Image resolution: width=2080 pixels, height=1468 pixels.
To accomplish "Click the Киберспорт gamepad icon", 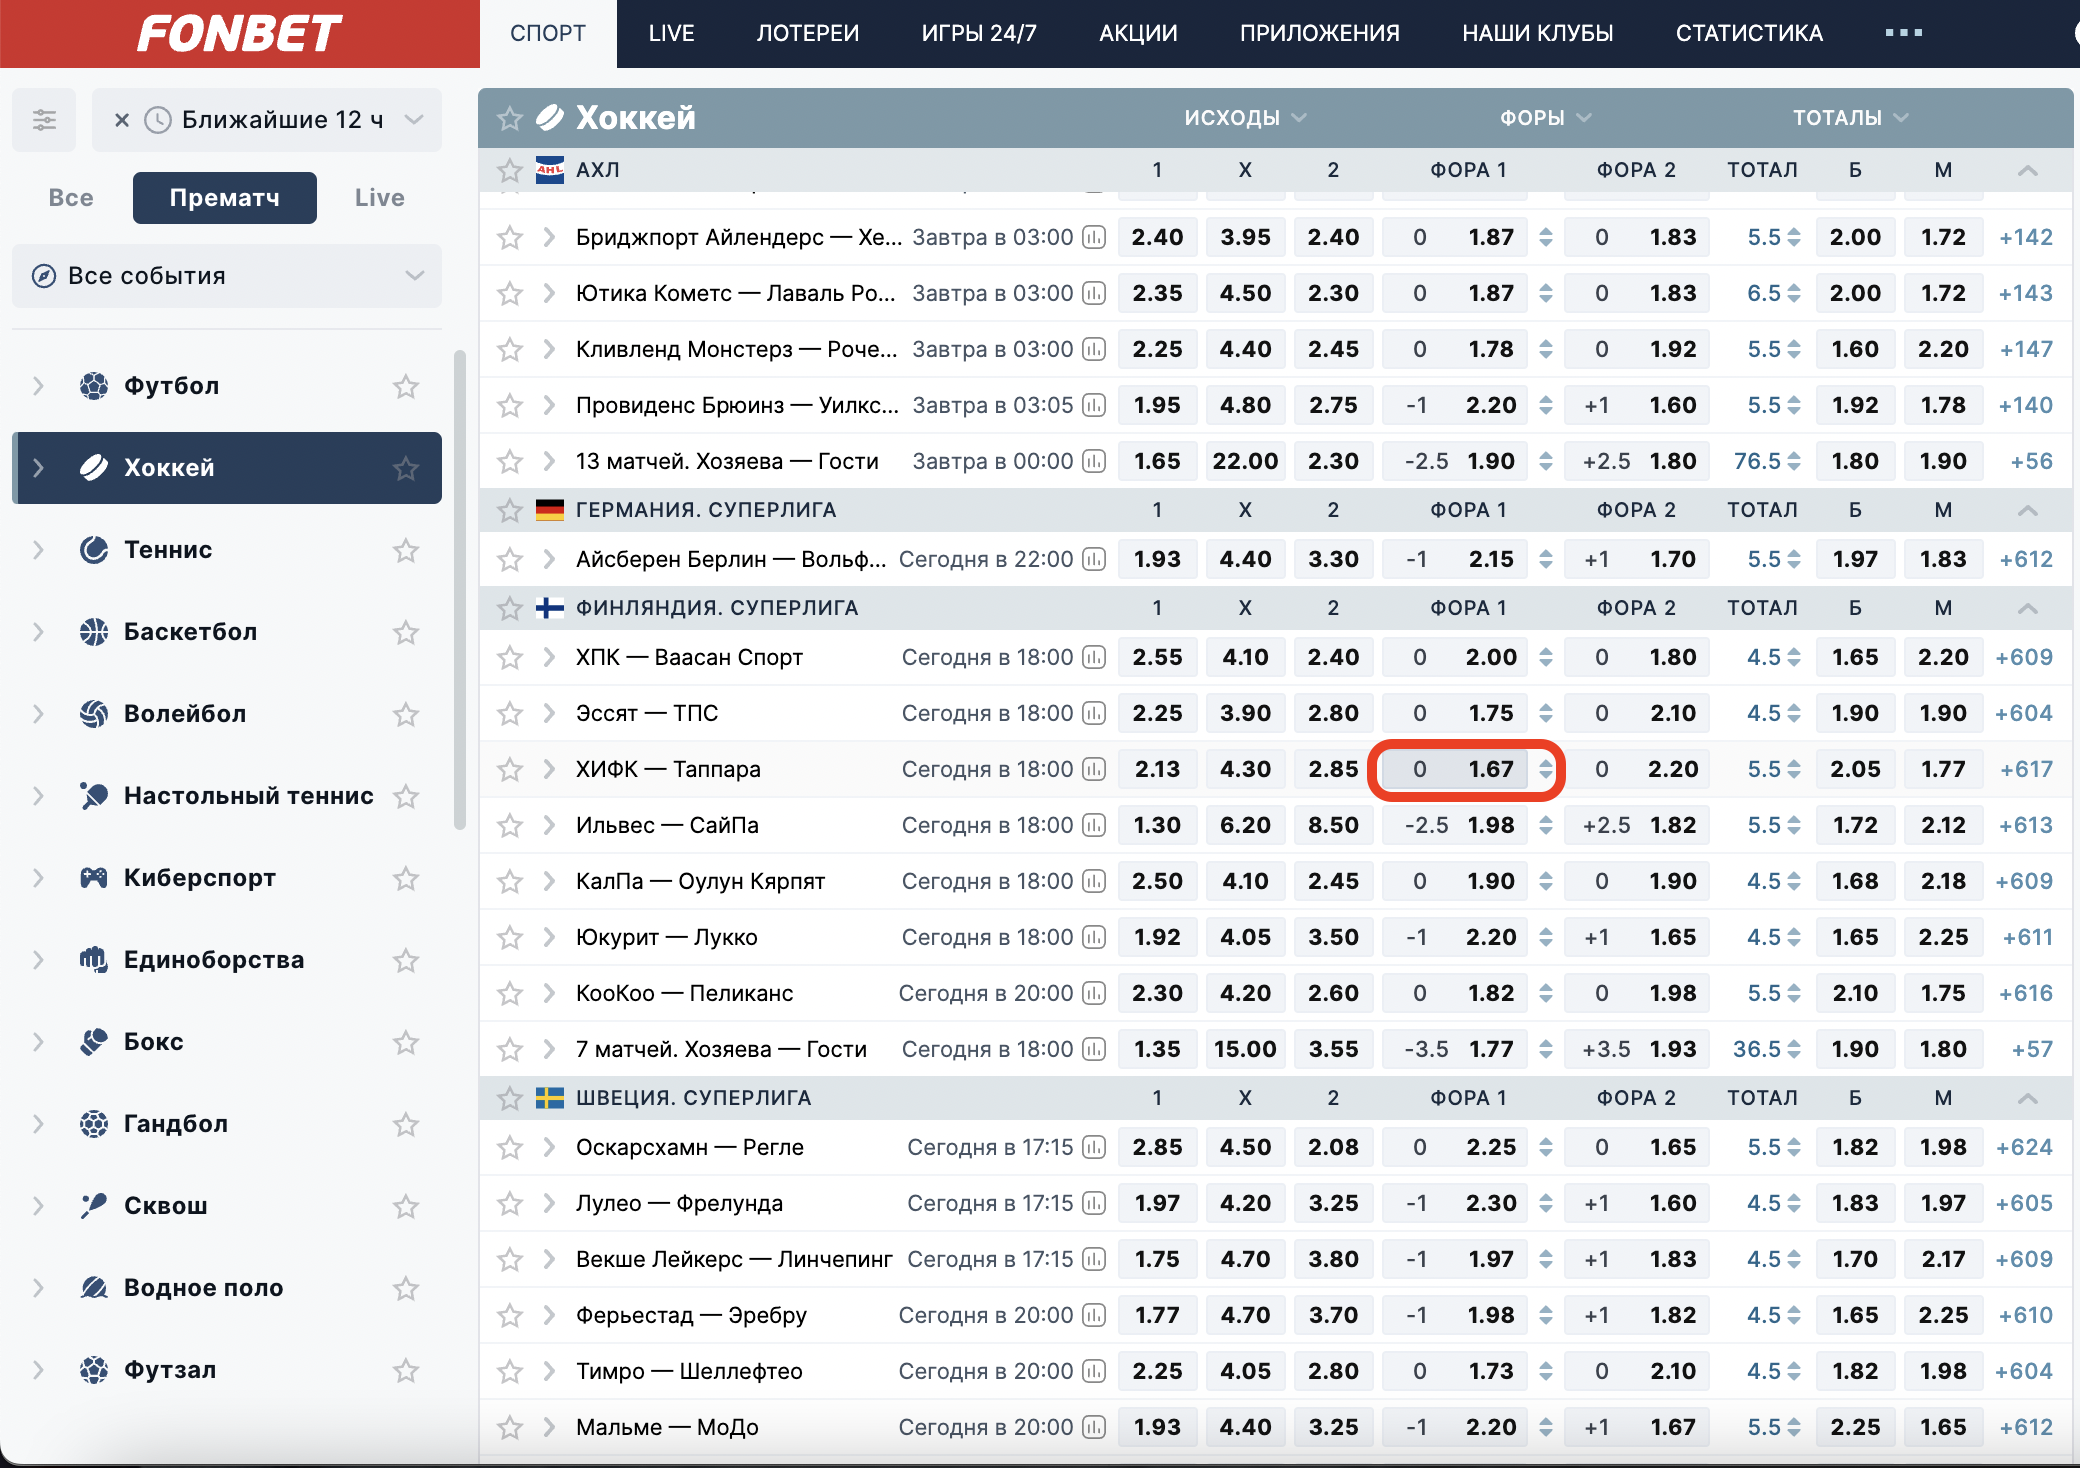I will pos(94,878).
